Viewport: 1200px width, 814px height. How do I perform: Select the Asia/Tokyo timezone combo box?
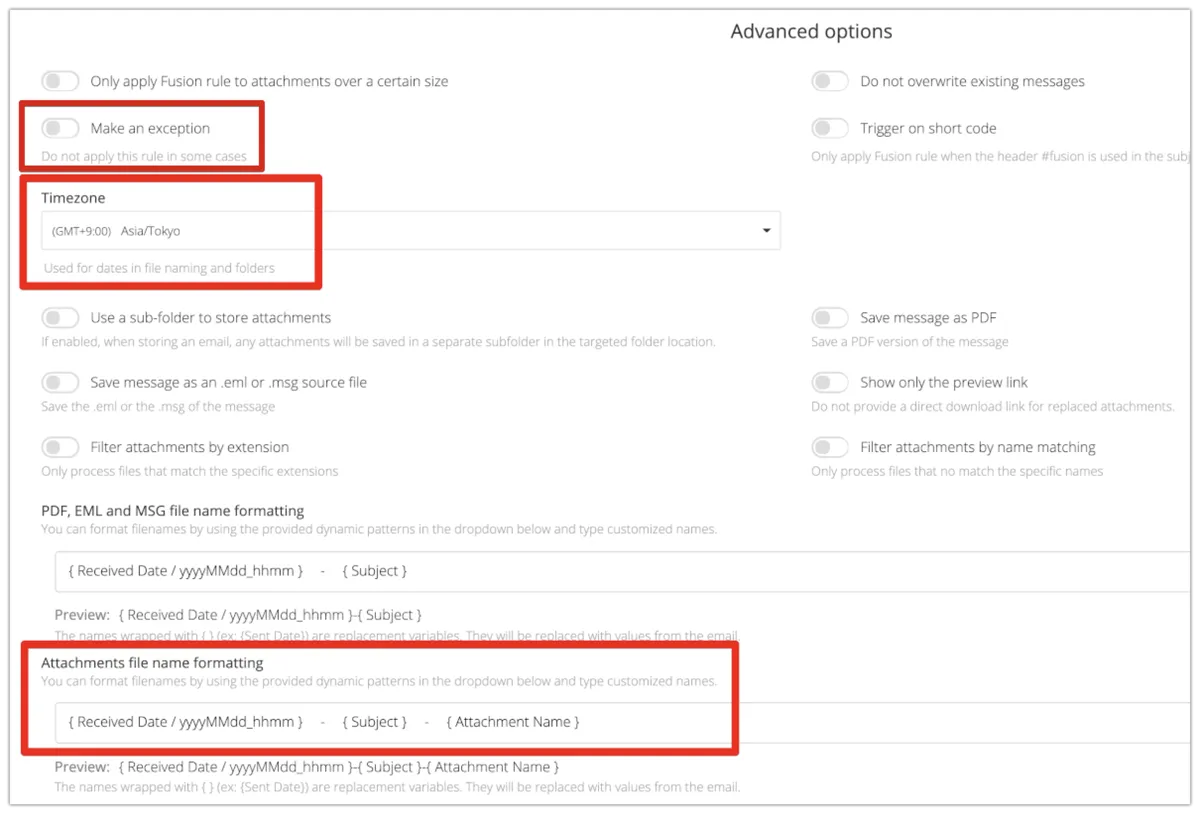[400, 231]
